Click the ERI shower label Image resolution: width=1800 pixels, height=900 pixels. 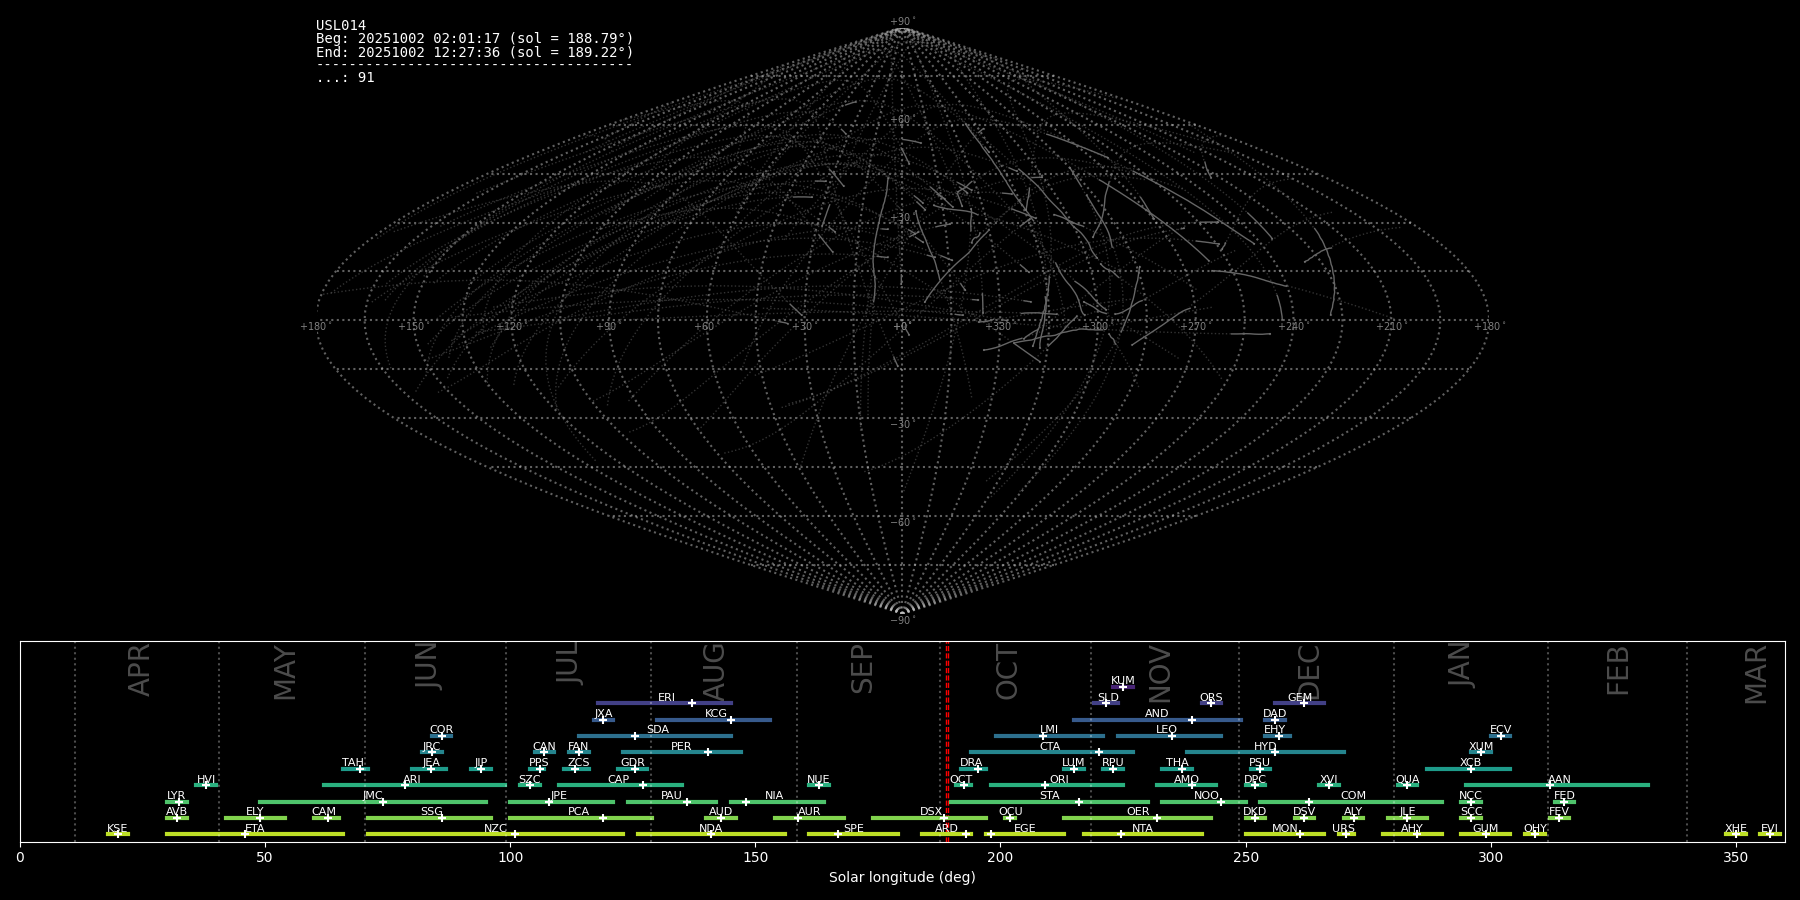click(666, 698)
